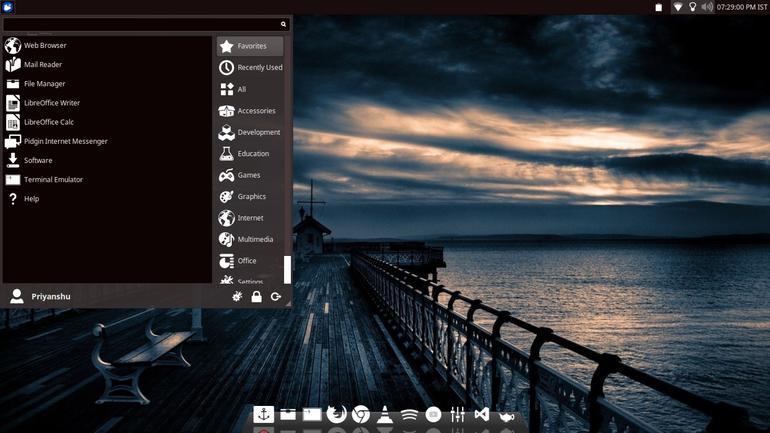Switch to the Recently Used category
770x433 pixels.
250,67
